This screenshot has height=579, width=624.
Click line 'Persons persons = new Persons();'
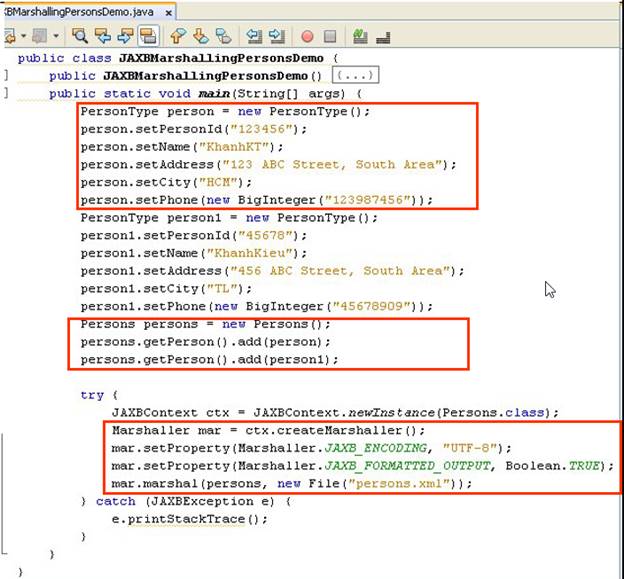pos(205,324)
